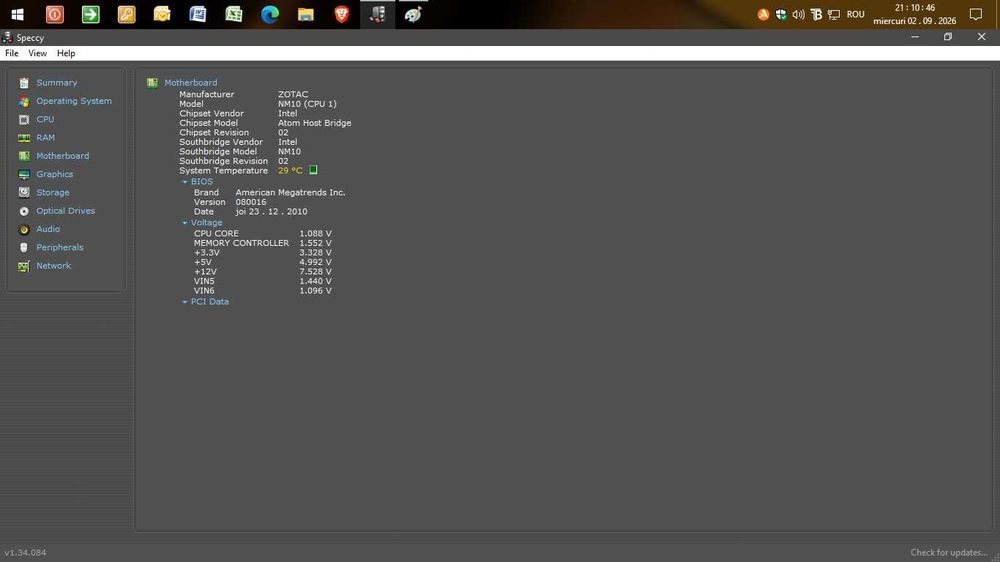This screenshot has height=562, width=1000.
Task: Click the Avast orange tray icon
Action: click(x=763, y=14)
